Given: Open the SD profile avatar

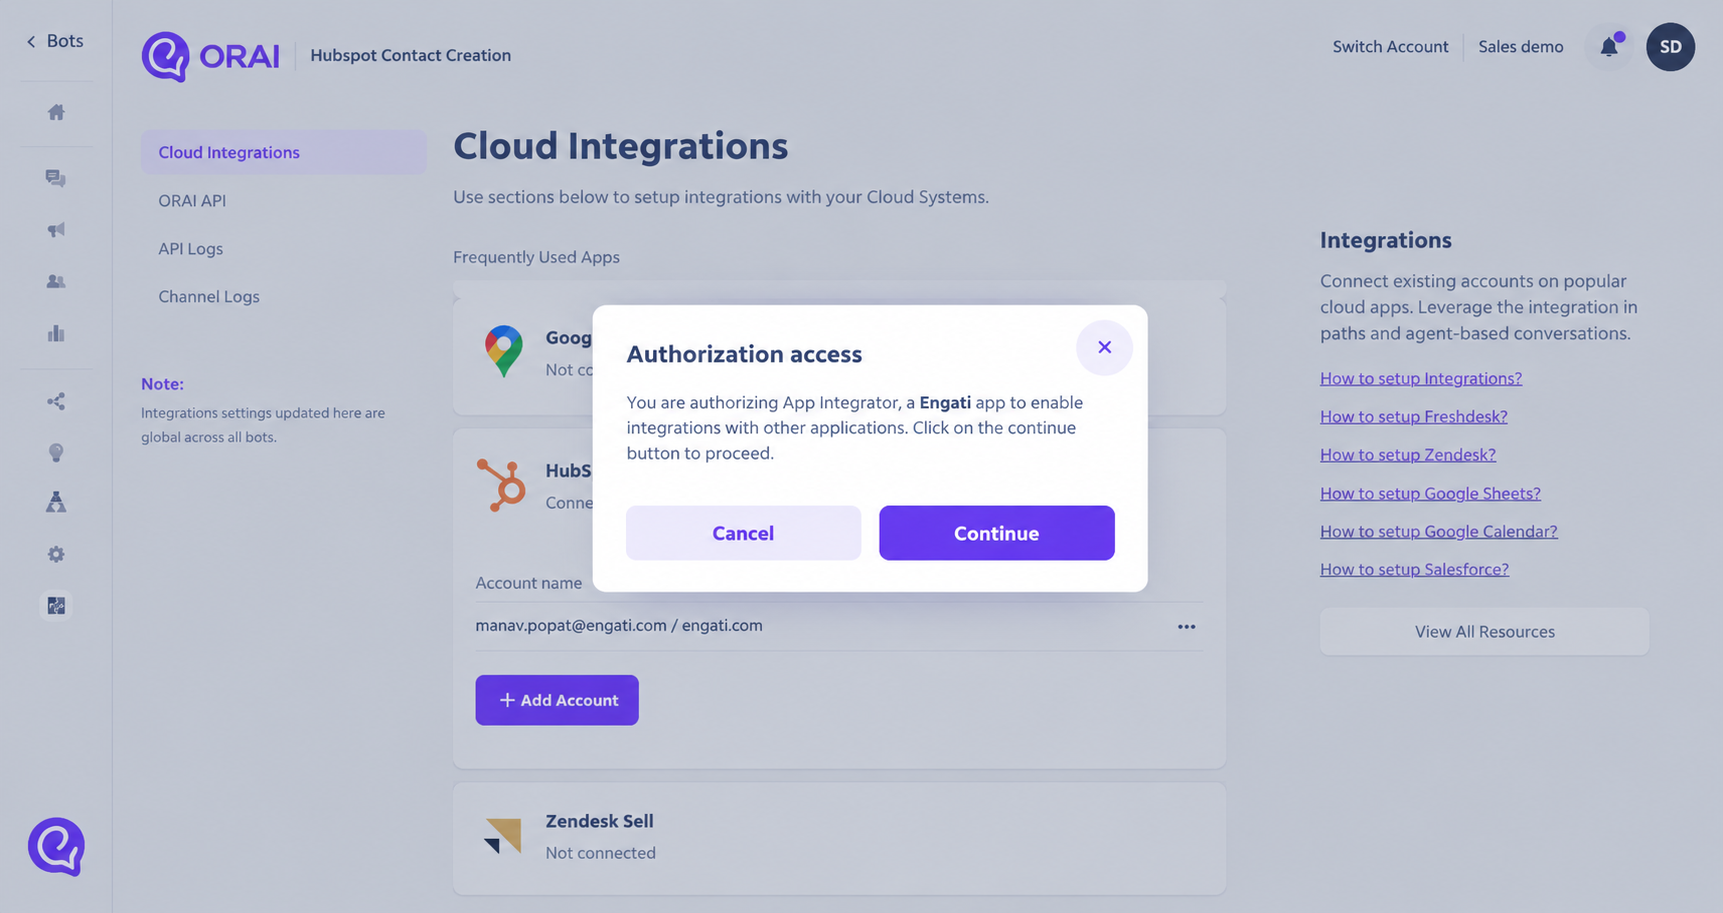Looking at the screenshot, I should [x=1670, y=47].
